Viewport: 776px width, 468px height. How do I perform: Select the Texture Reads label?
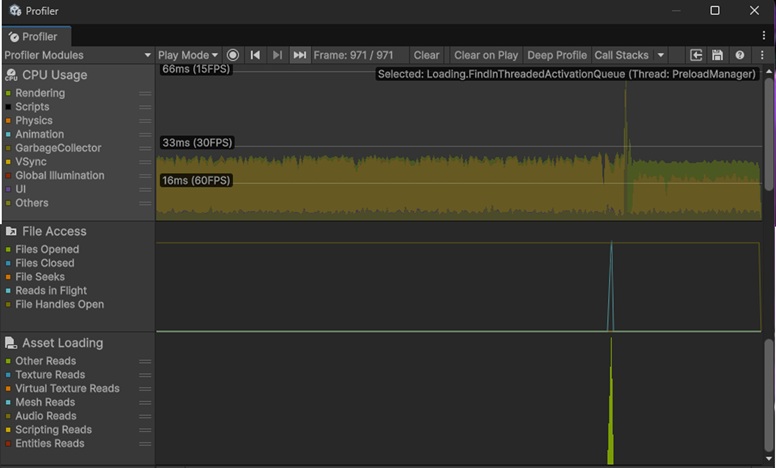(x=50, y=375)
